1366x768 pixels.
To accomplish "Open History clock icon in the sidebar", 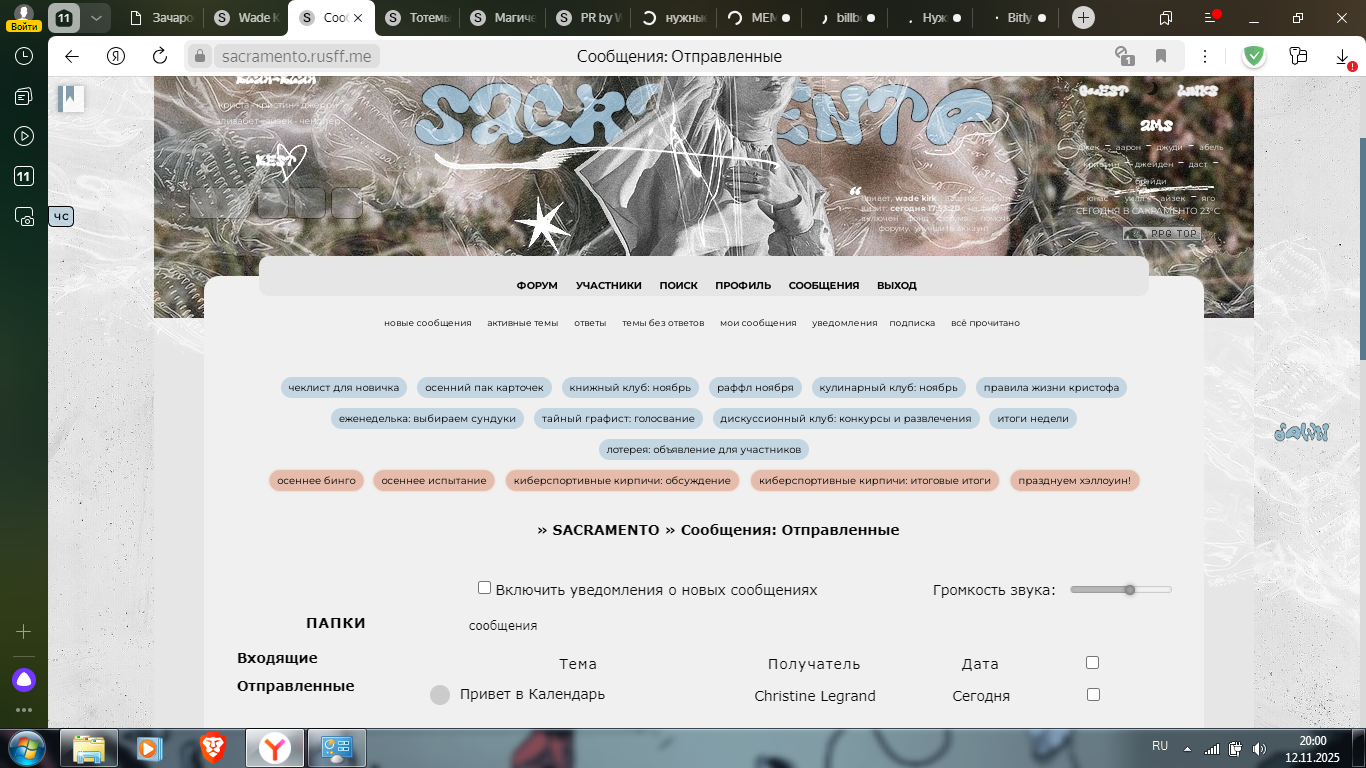I will 24,56.
